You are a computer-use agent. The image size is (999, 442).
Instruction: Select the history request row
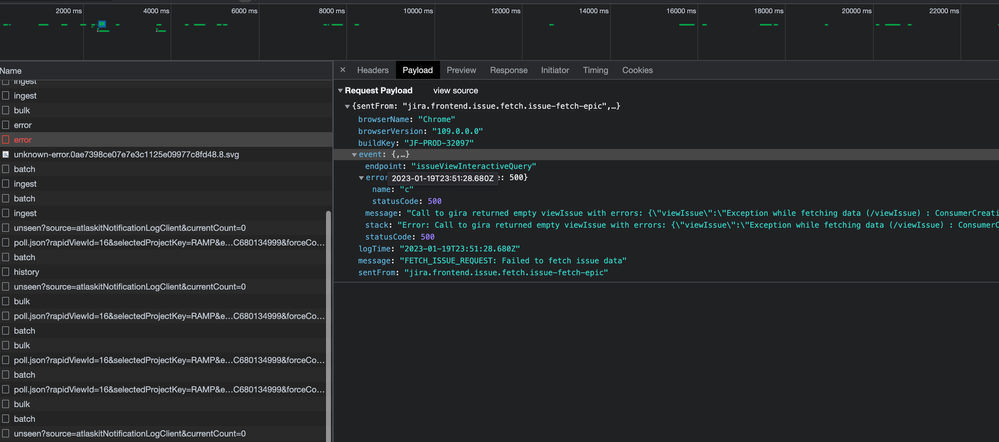tap(166, 272)
